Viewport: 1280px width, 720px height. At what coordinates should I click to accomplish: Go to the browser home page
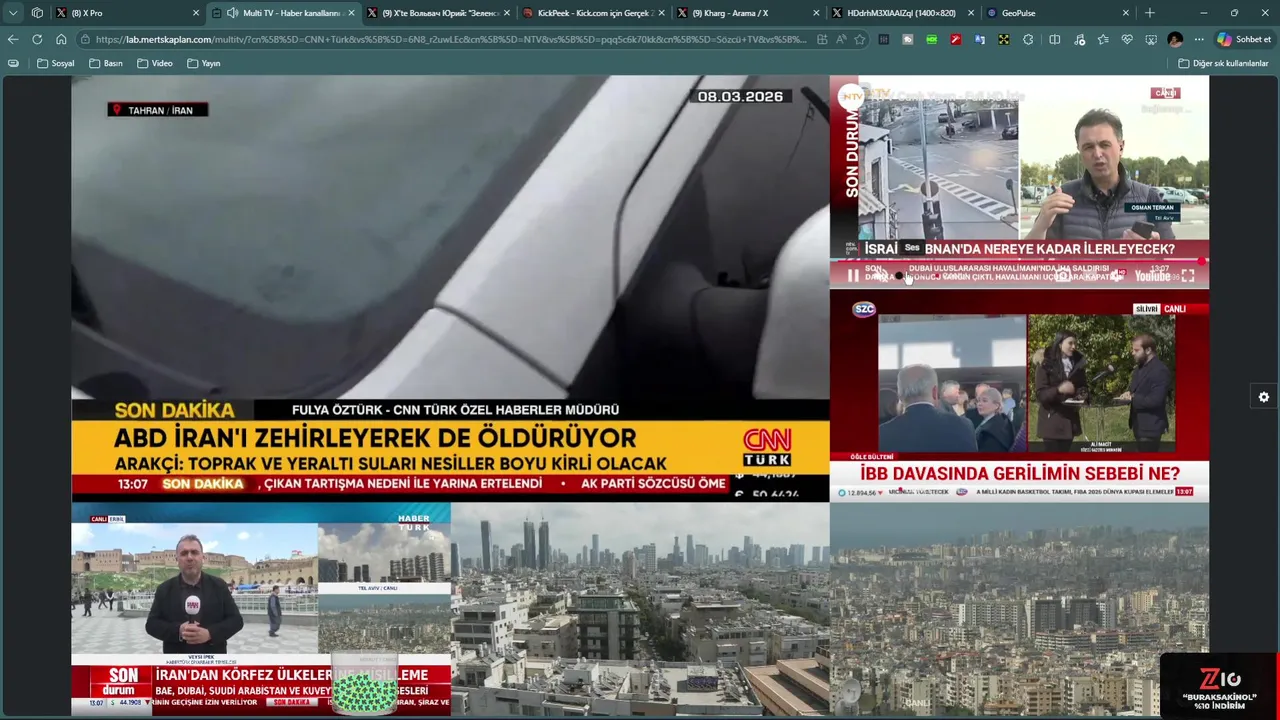tap(61, 39)
